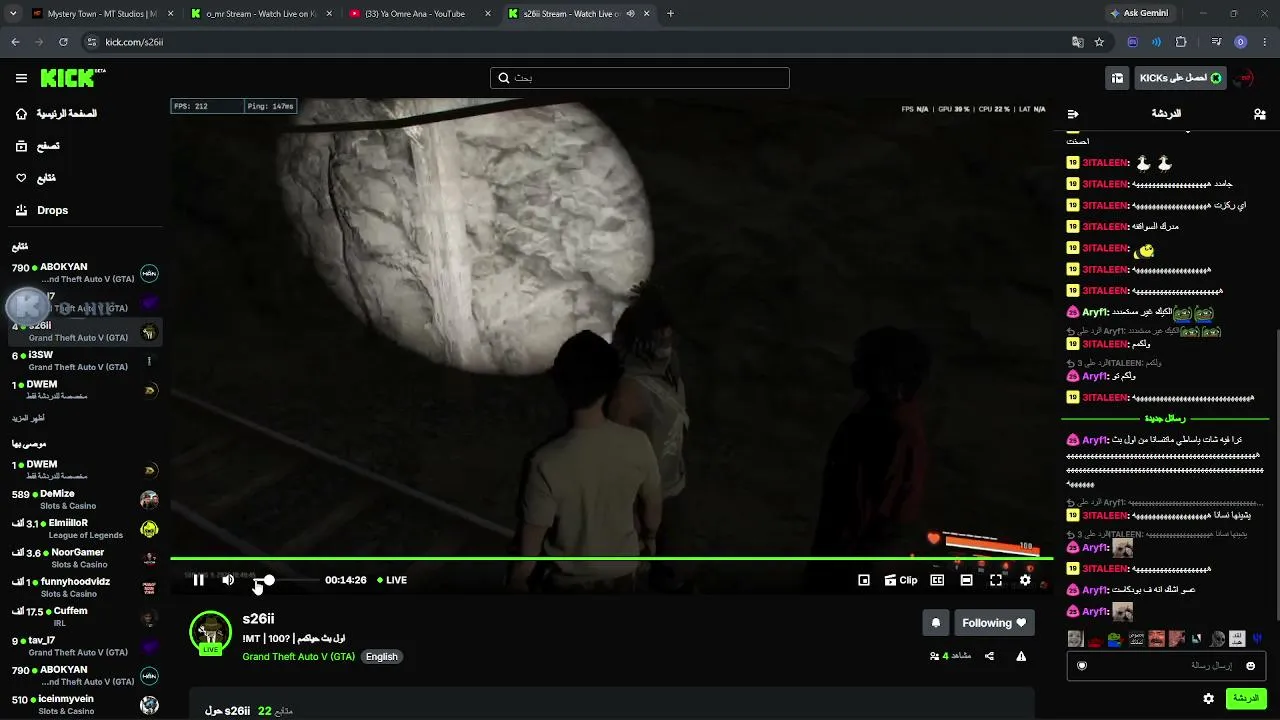
Task: Select the English language tag
Action: (x=381, y=657)
